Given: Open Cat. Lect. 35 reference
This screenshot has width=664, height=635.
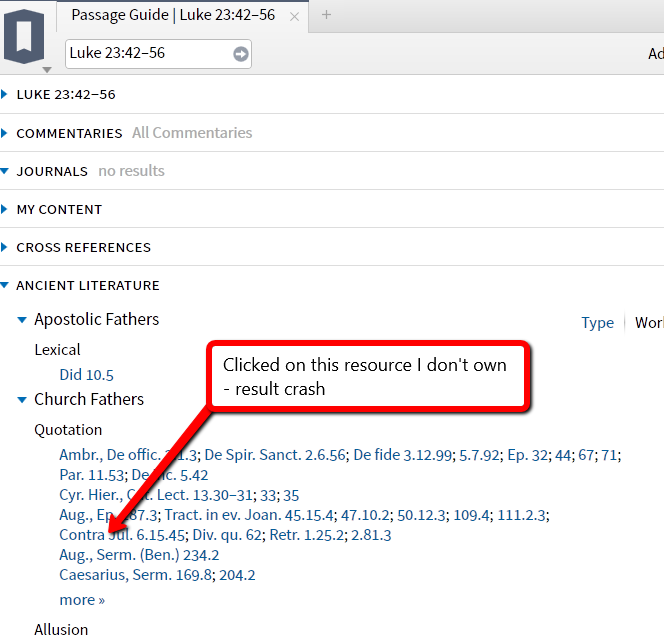Looking at the screenshot, I should click(291, 495).
